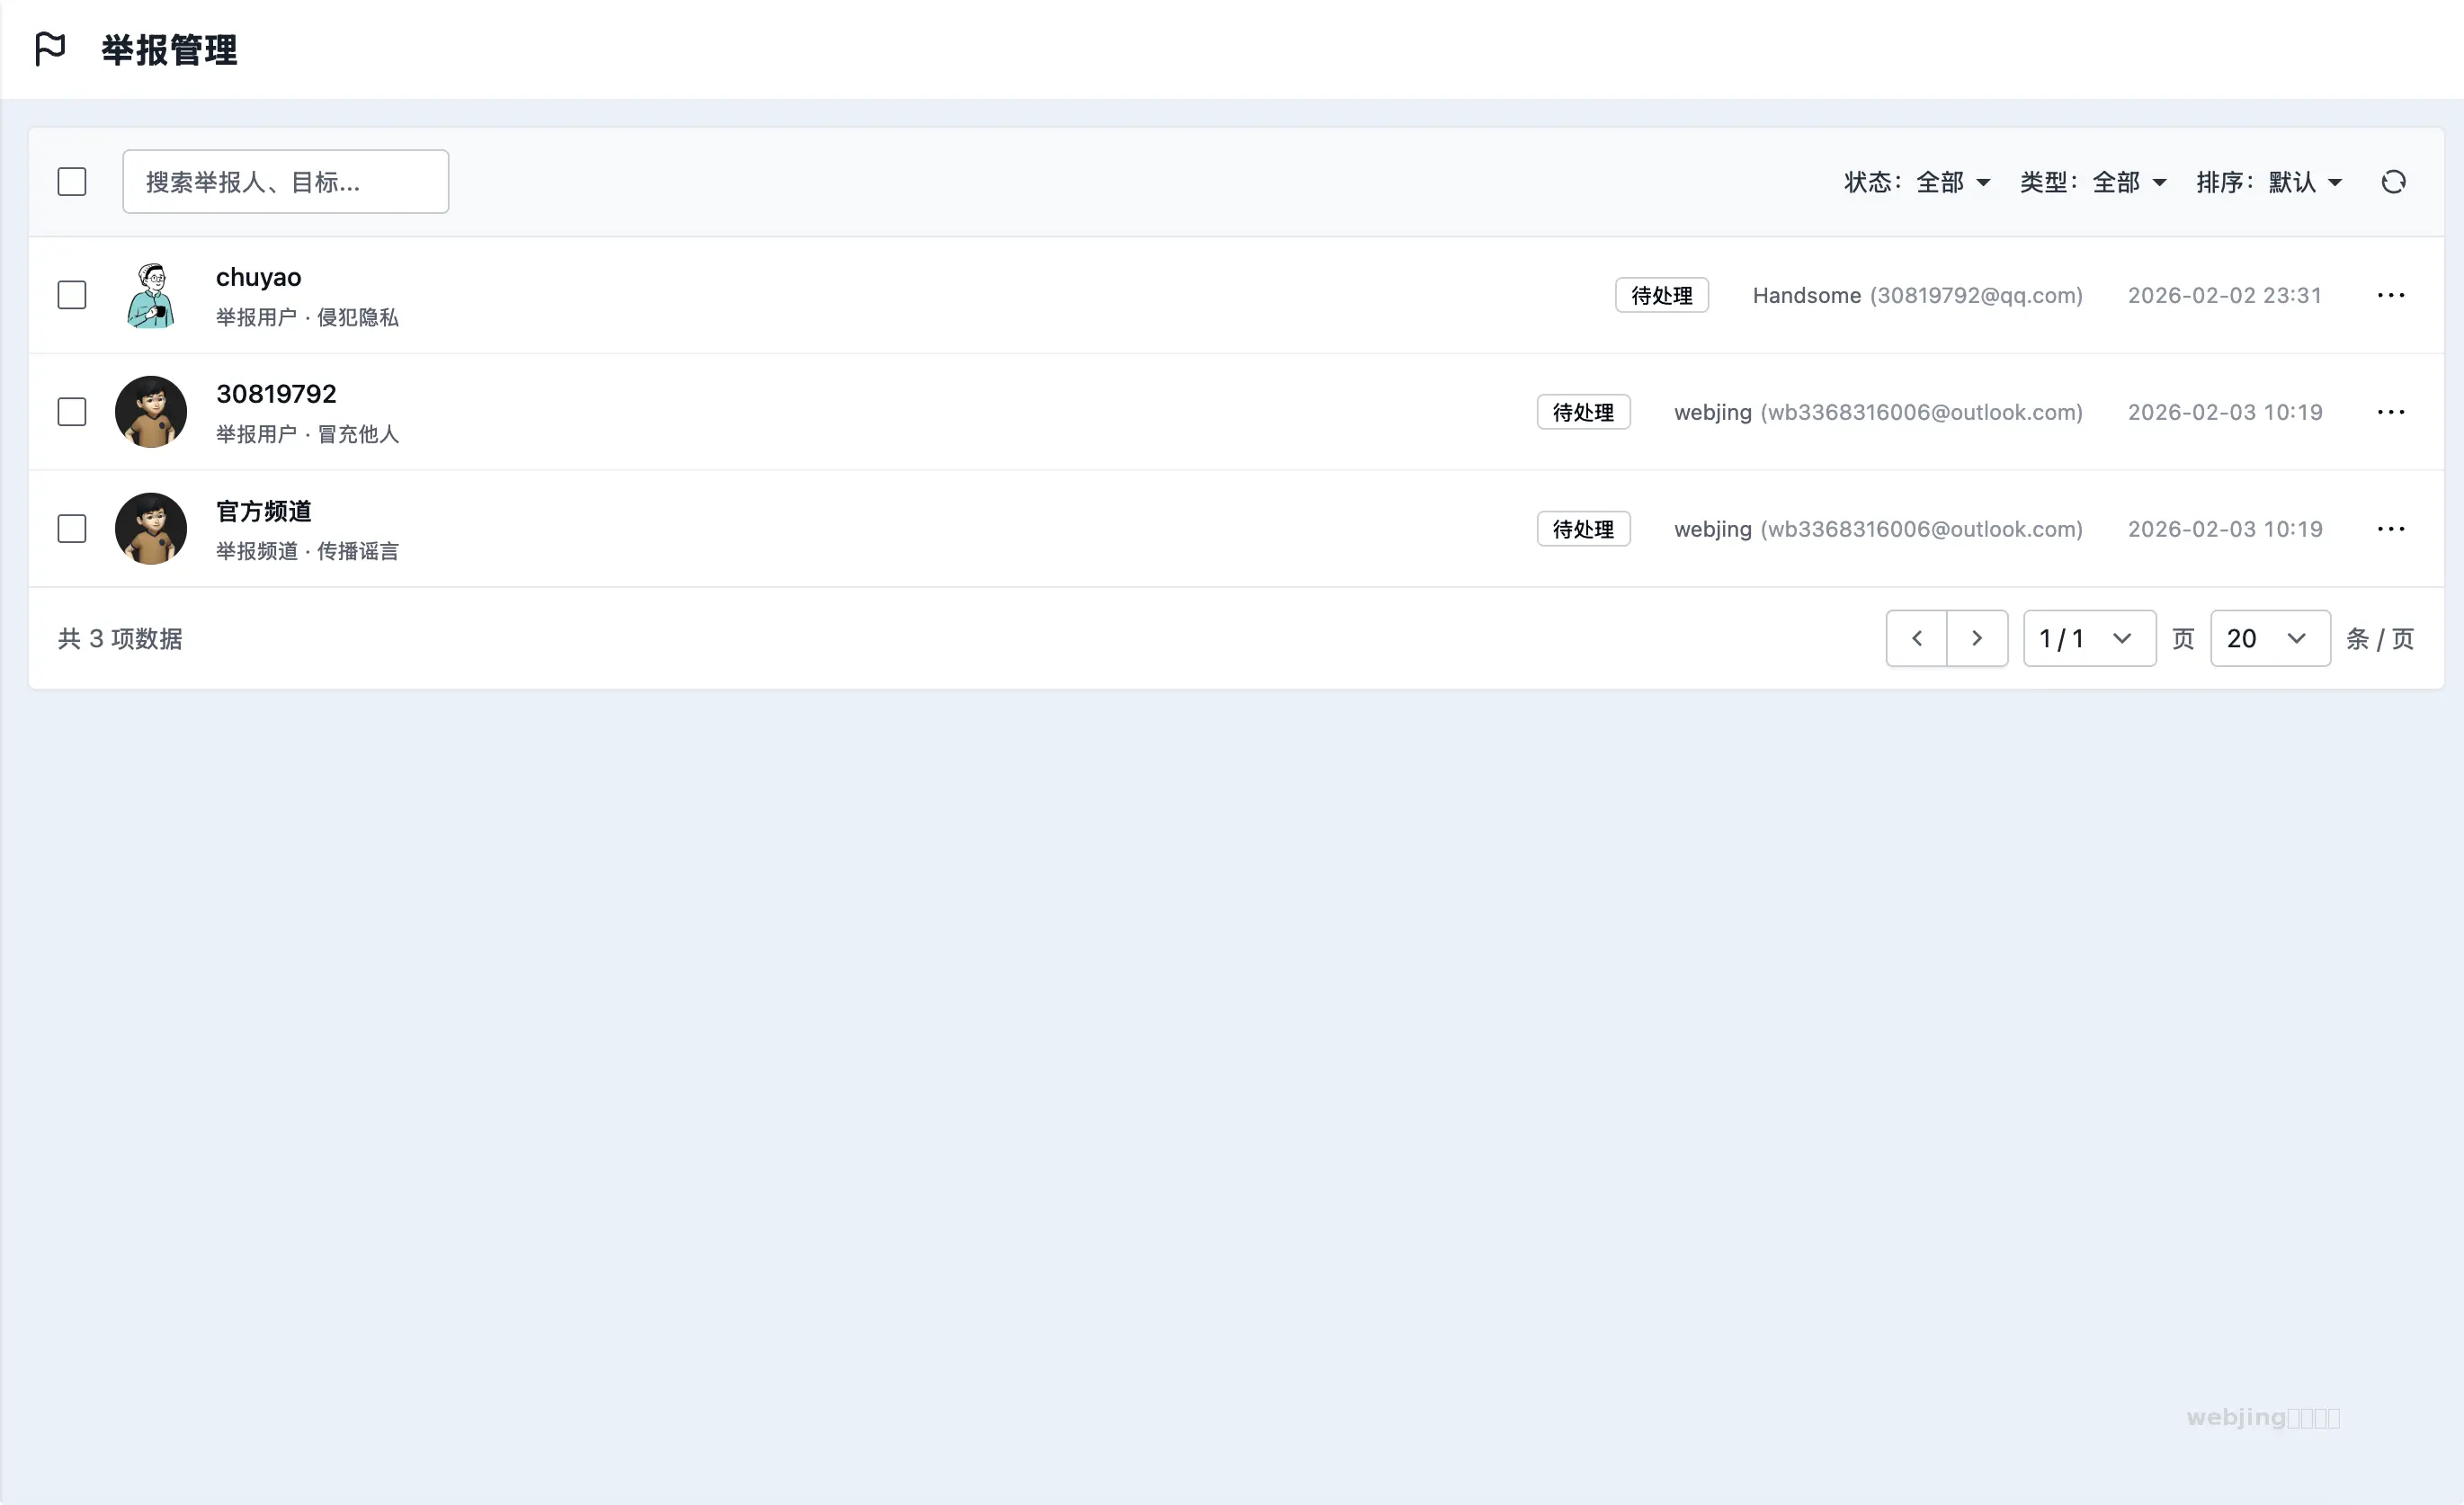Image resolution: width=2464 pixels, height=1505 pixels.
Task: Click the refresh icon in the toolbar
Action: (x=2393, y=182)
